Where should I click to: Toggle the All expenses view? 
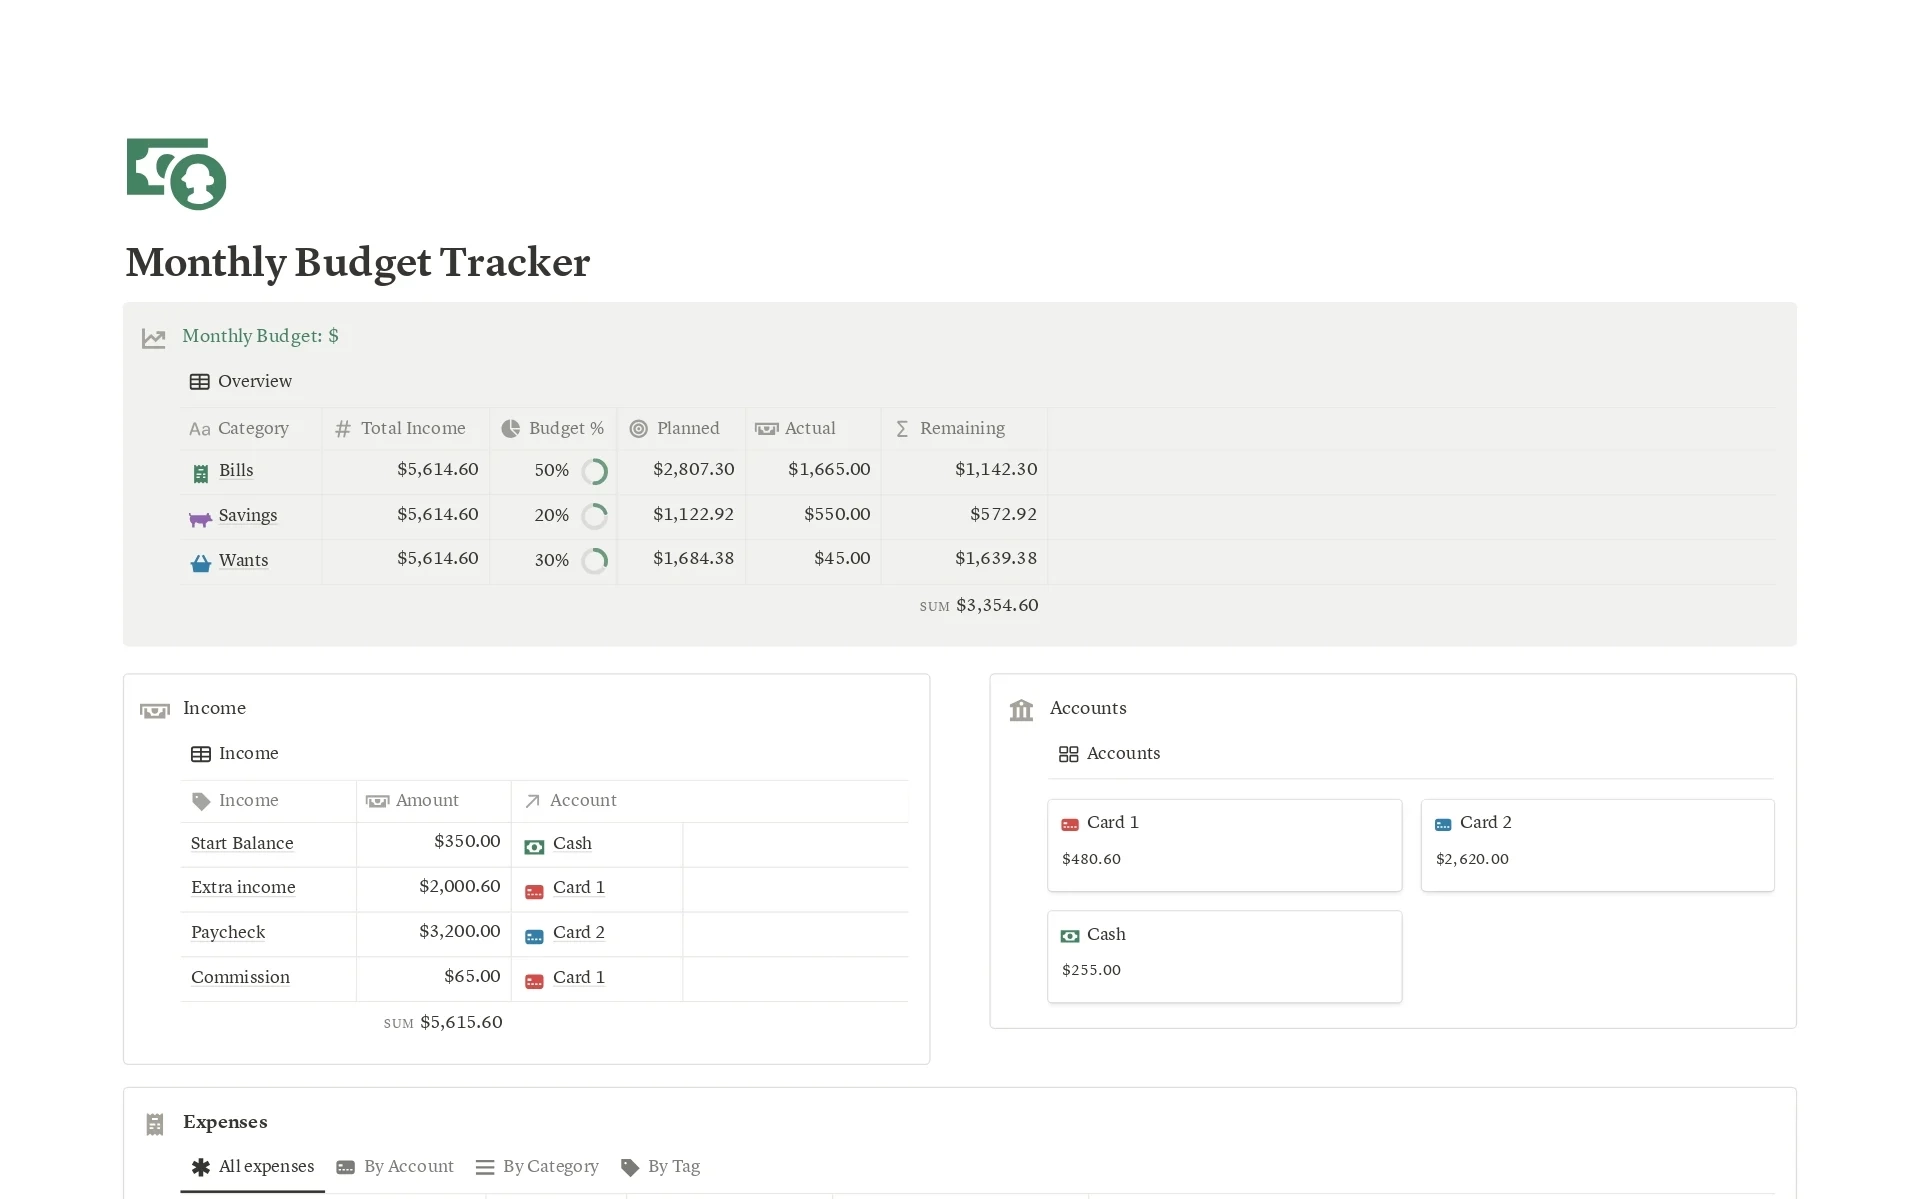coord(254,1167)
